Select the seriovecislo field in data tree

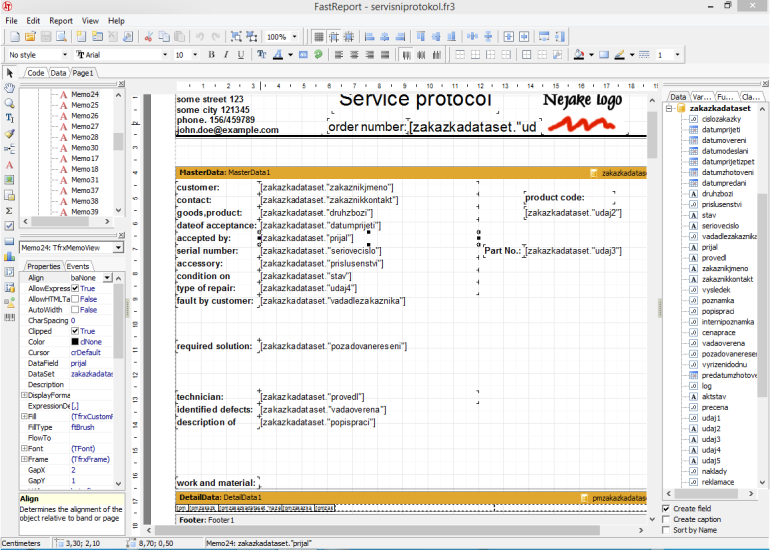(720, 226)
